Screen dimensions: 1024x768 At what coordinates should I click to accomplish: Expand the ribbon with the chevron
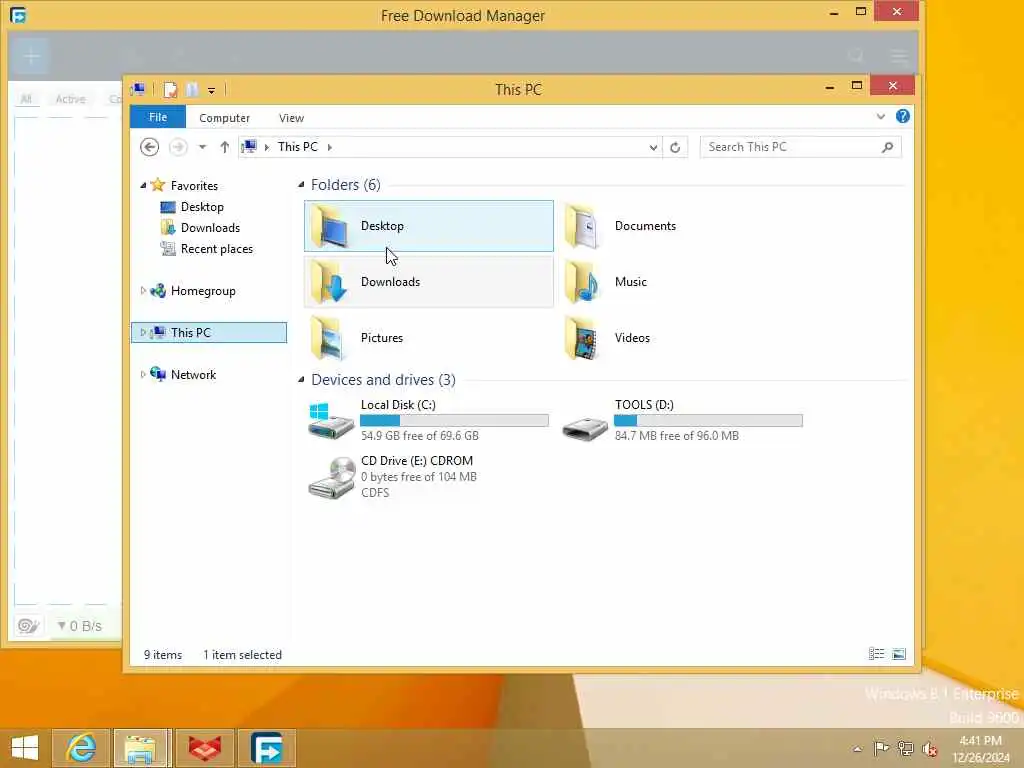tap(881, 116)
